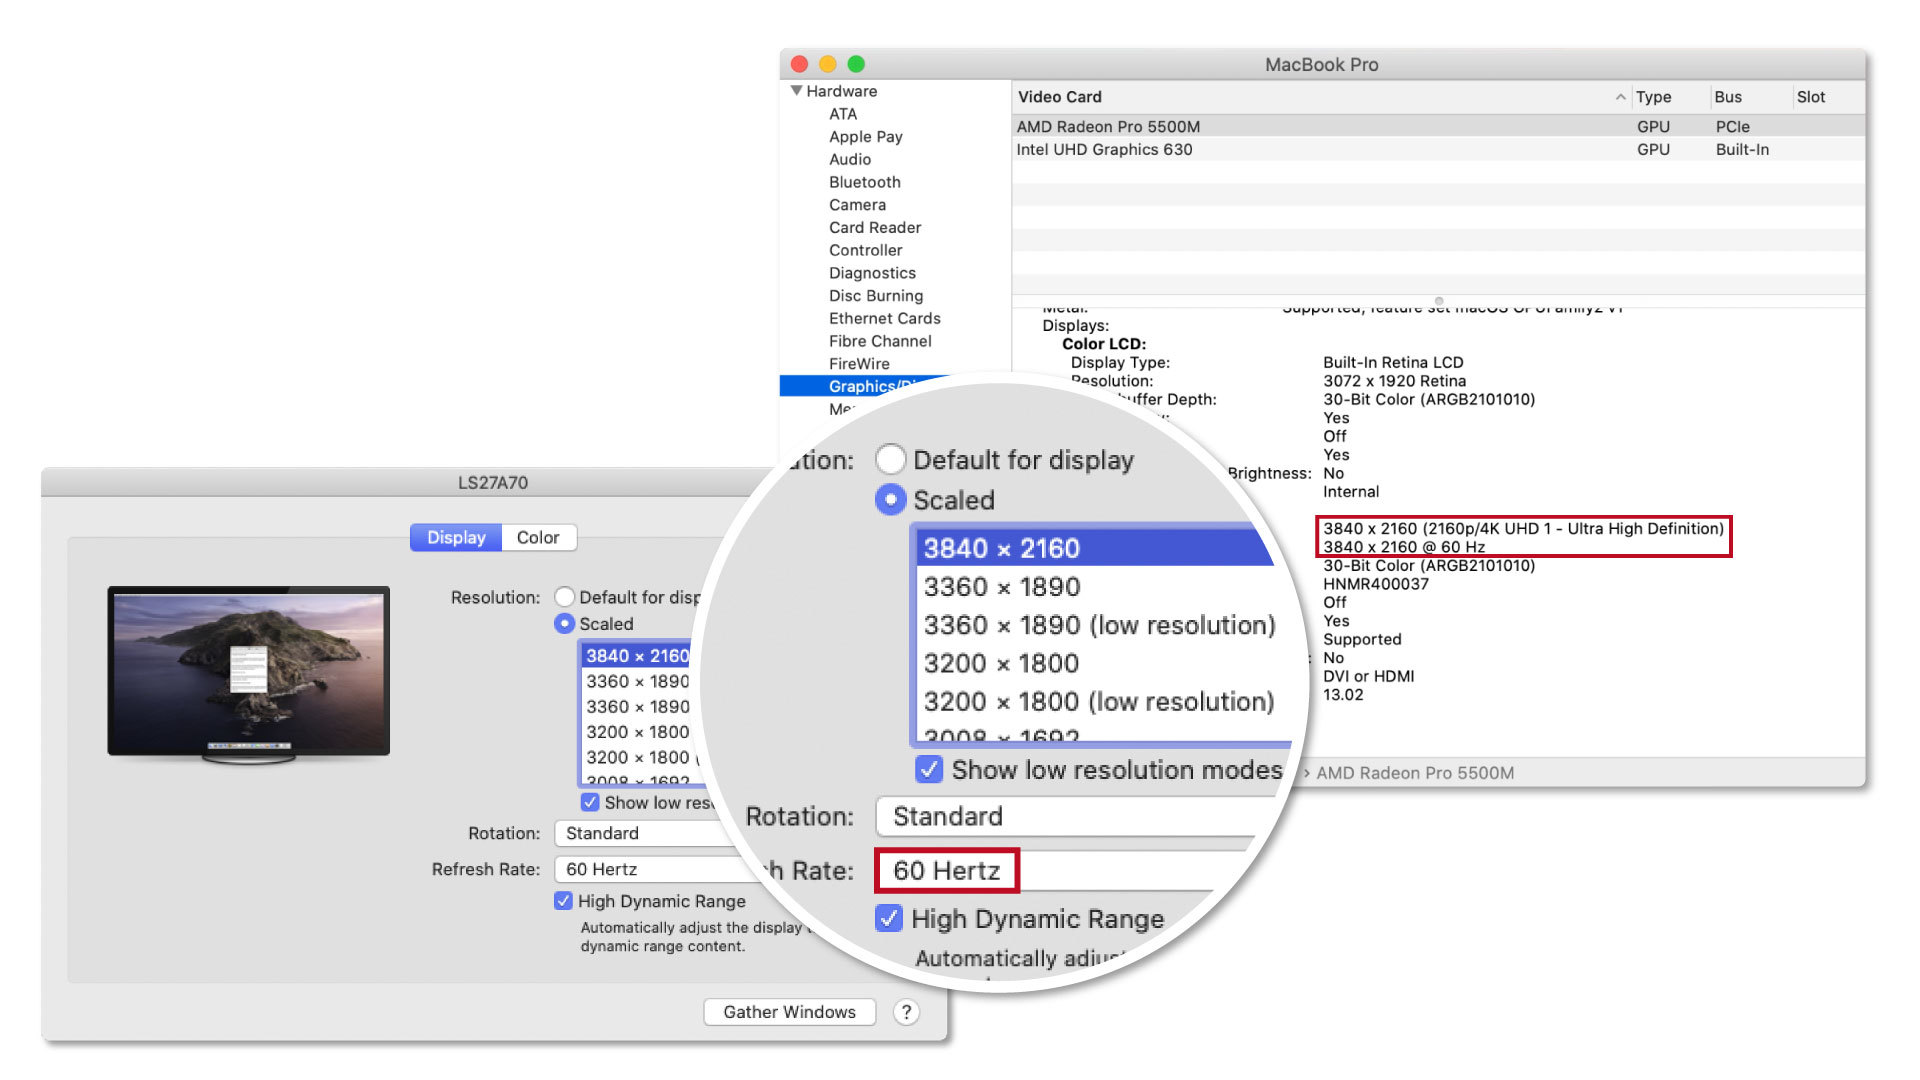Select Default for display radio button

click(564, 597)
